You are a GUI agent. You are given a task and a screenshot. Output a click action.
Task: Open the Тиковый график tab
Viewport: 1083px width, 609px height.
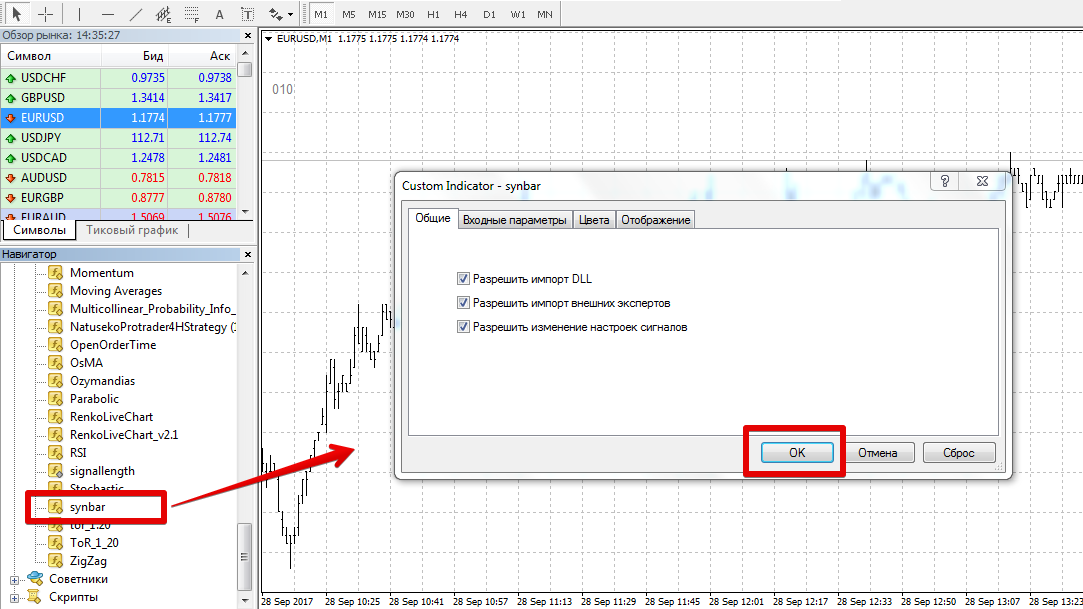(x=132, y=230)
